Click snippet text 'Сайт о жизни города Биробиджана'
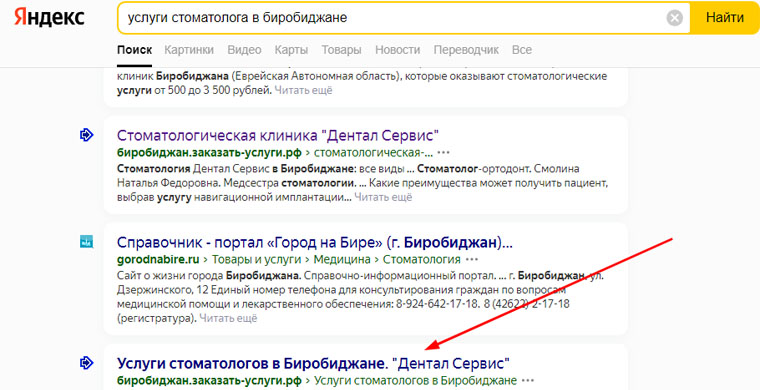 (x=209, y=276)
